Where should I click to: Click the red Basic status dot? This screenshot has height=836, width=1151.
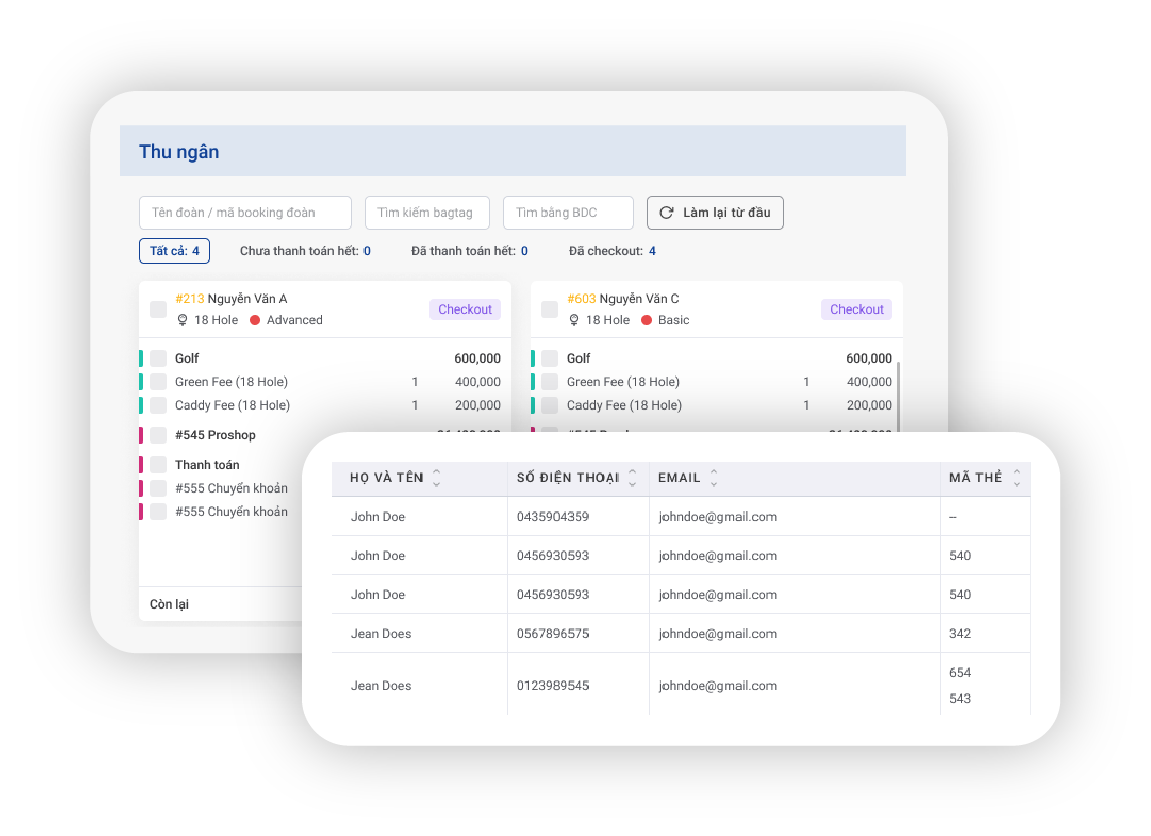coord(646,320)
